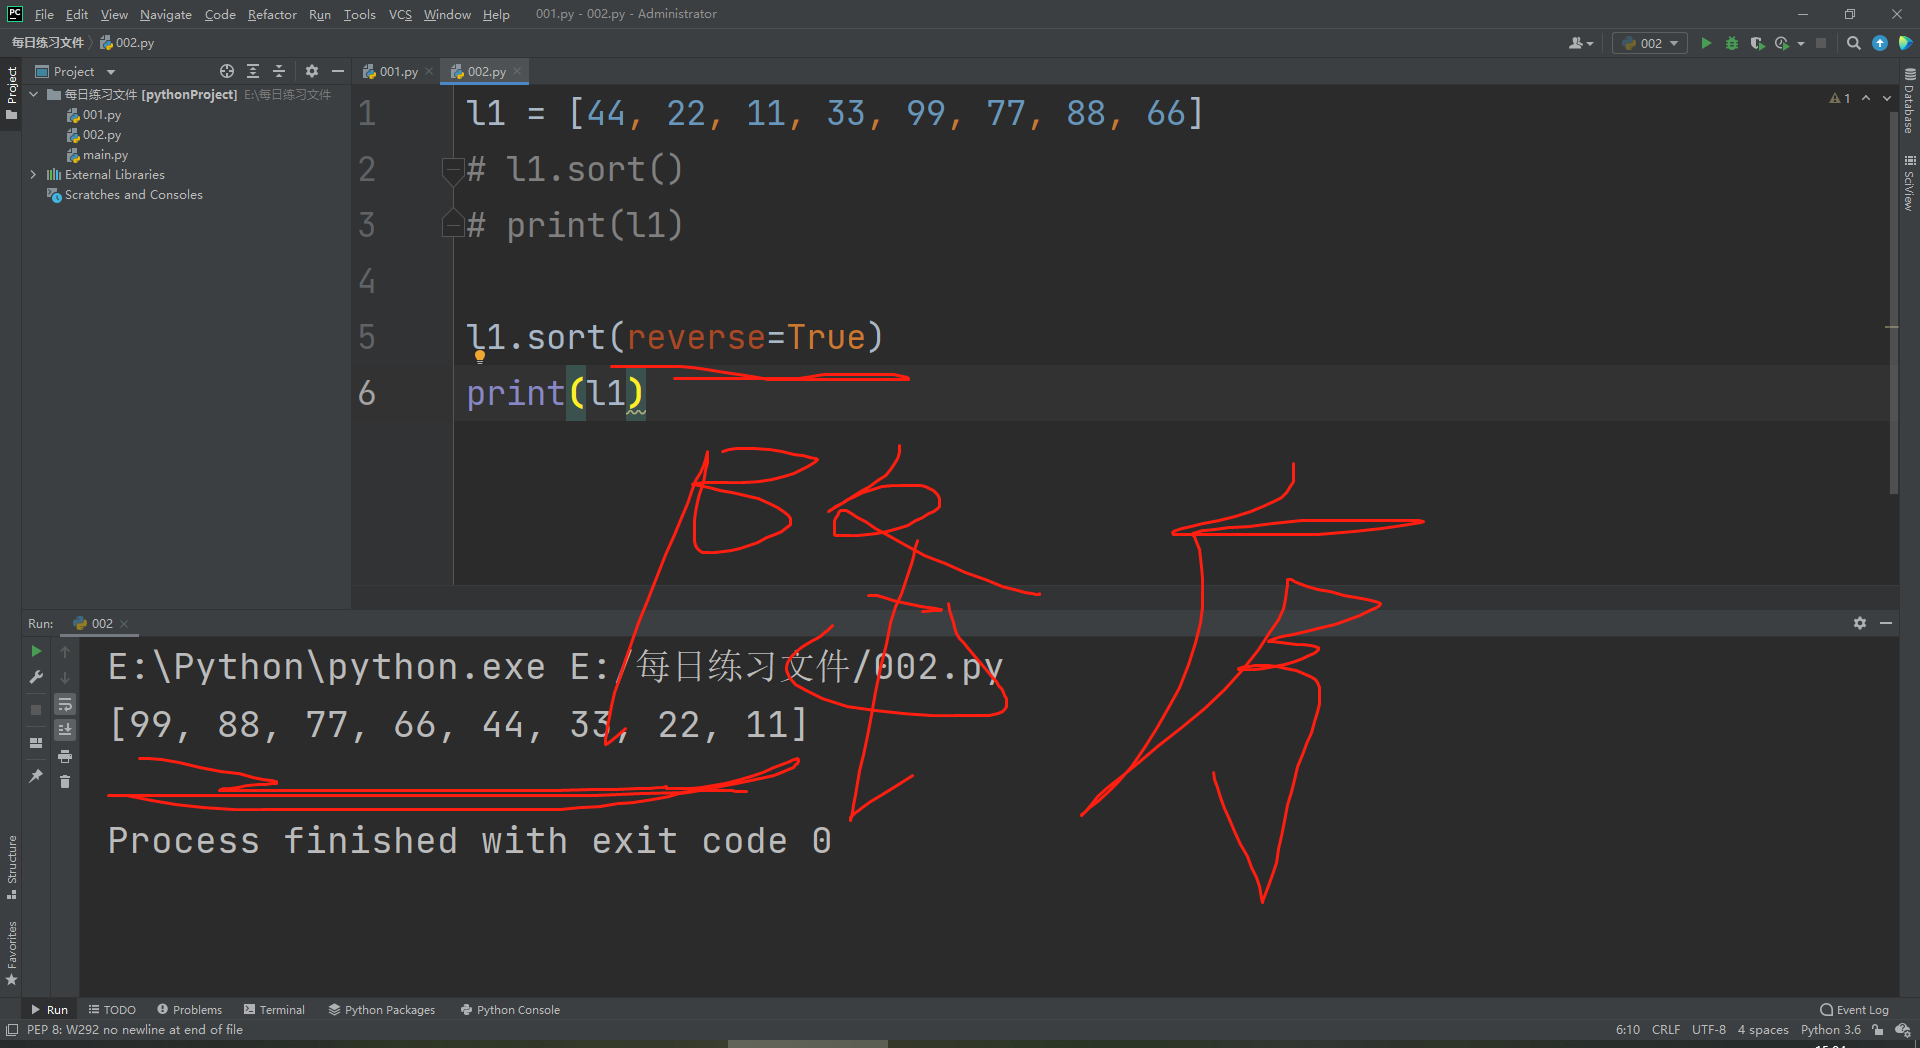Open the UTF-8 encoding selector
Viewport: 1920px width, 1048px height.
(1709, 1030)
